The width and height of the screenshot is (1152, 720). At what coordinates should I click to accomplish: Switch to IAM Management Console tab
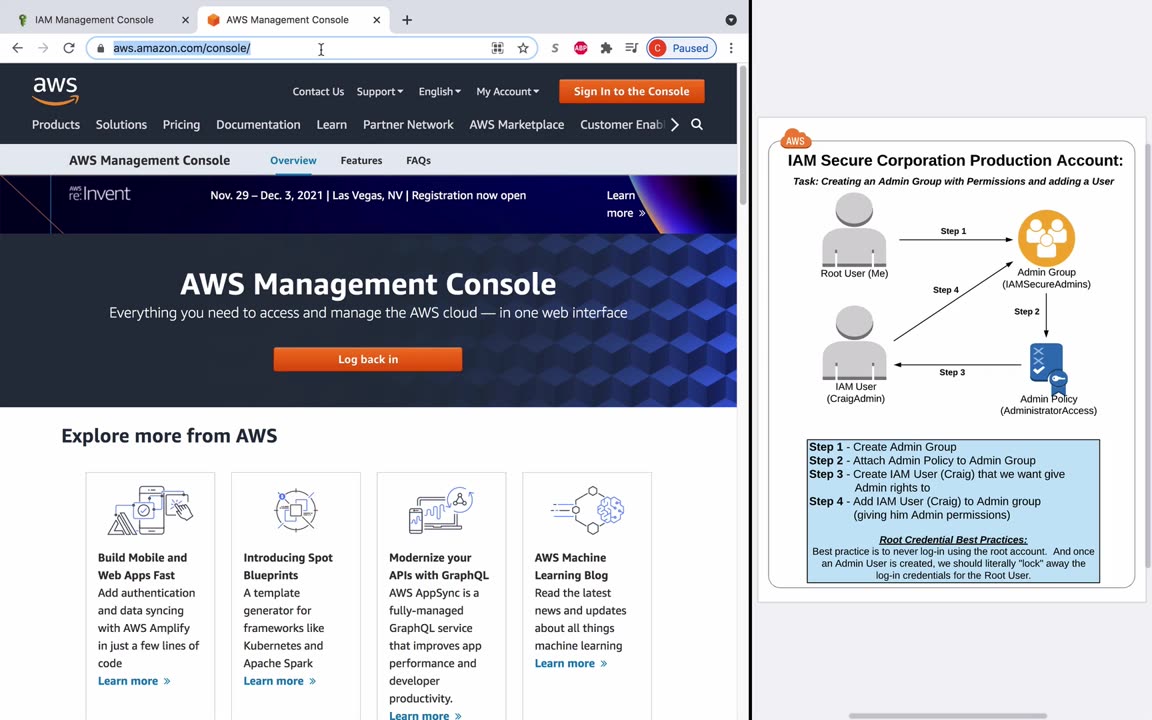pos(94,20)
